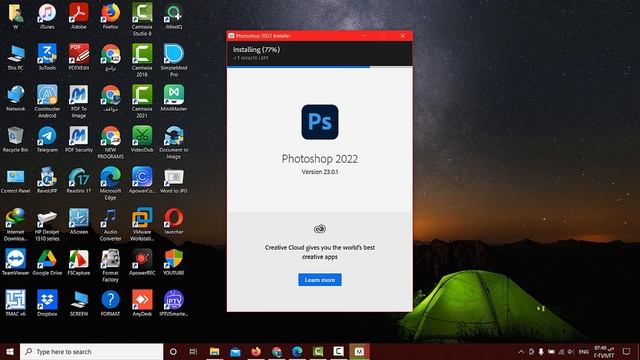
Task: Open the FORMAT help-icon shortcut
Action: (110, 304)
